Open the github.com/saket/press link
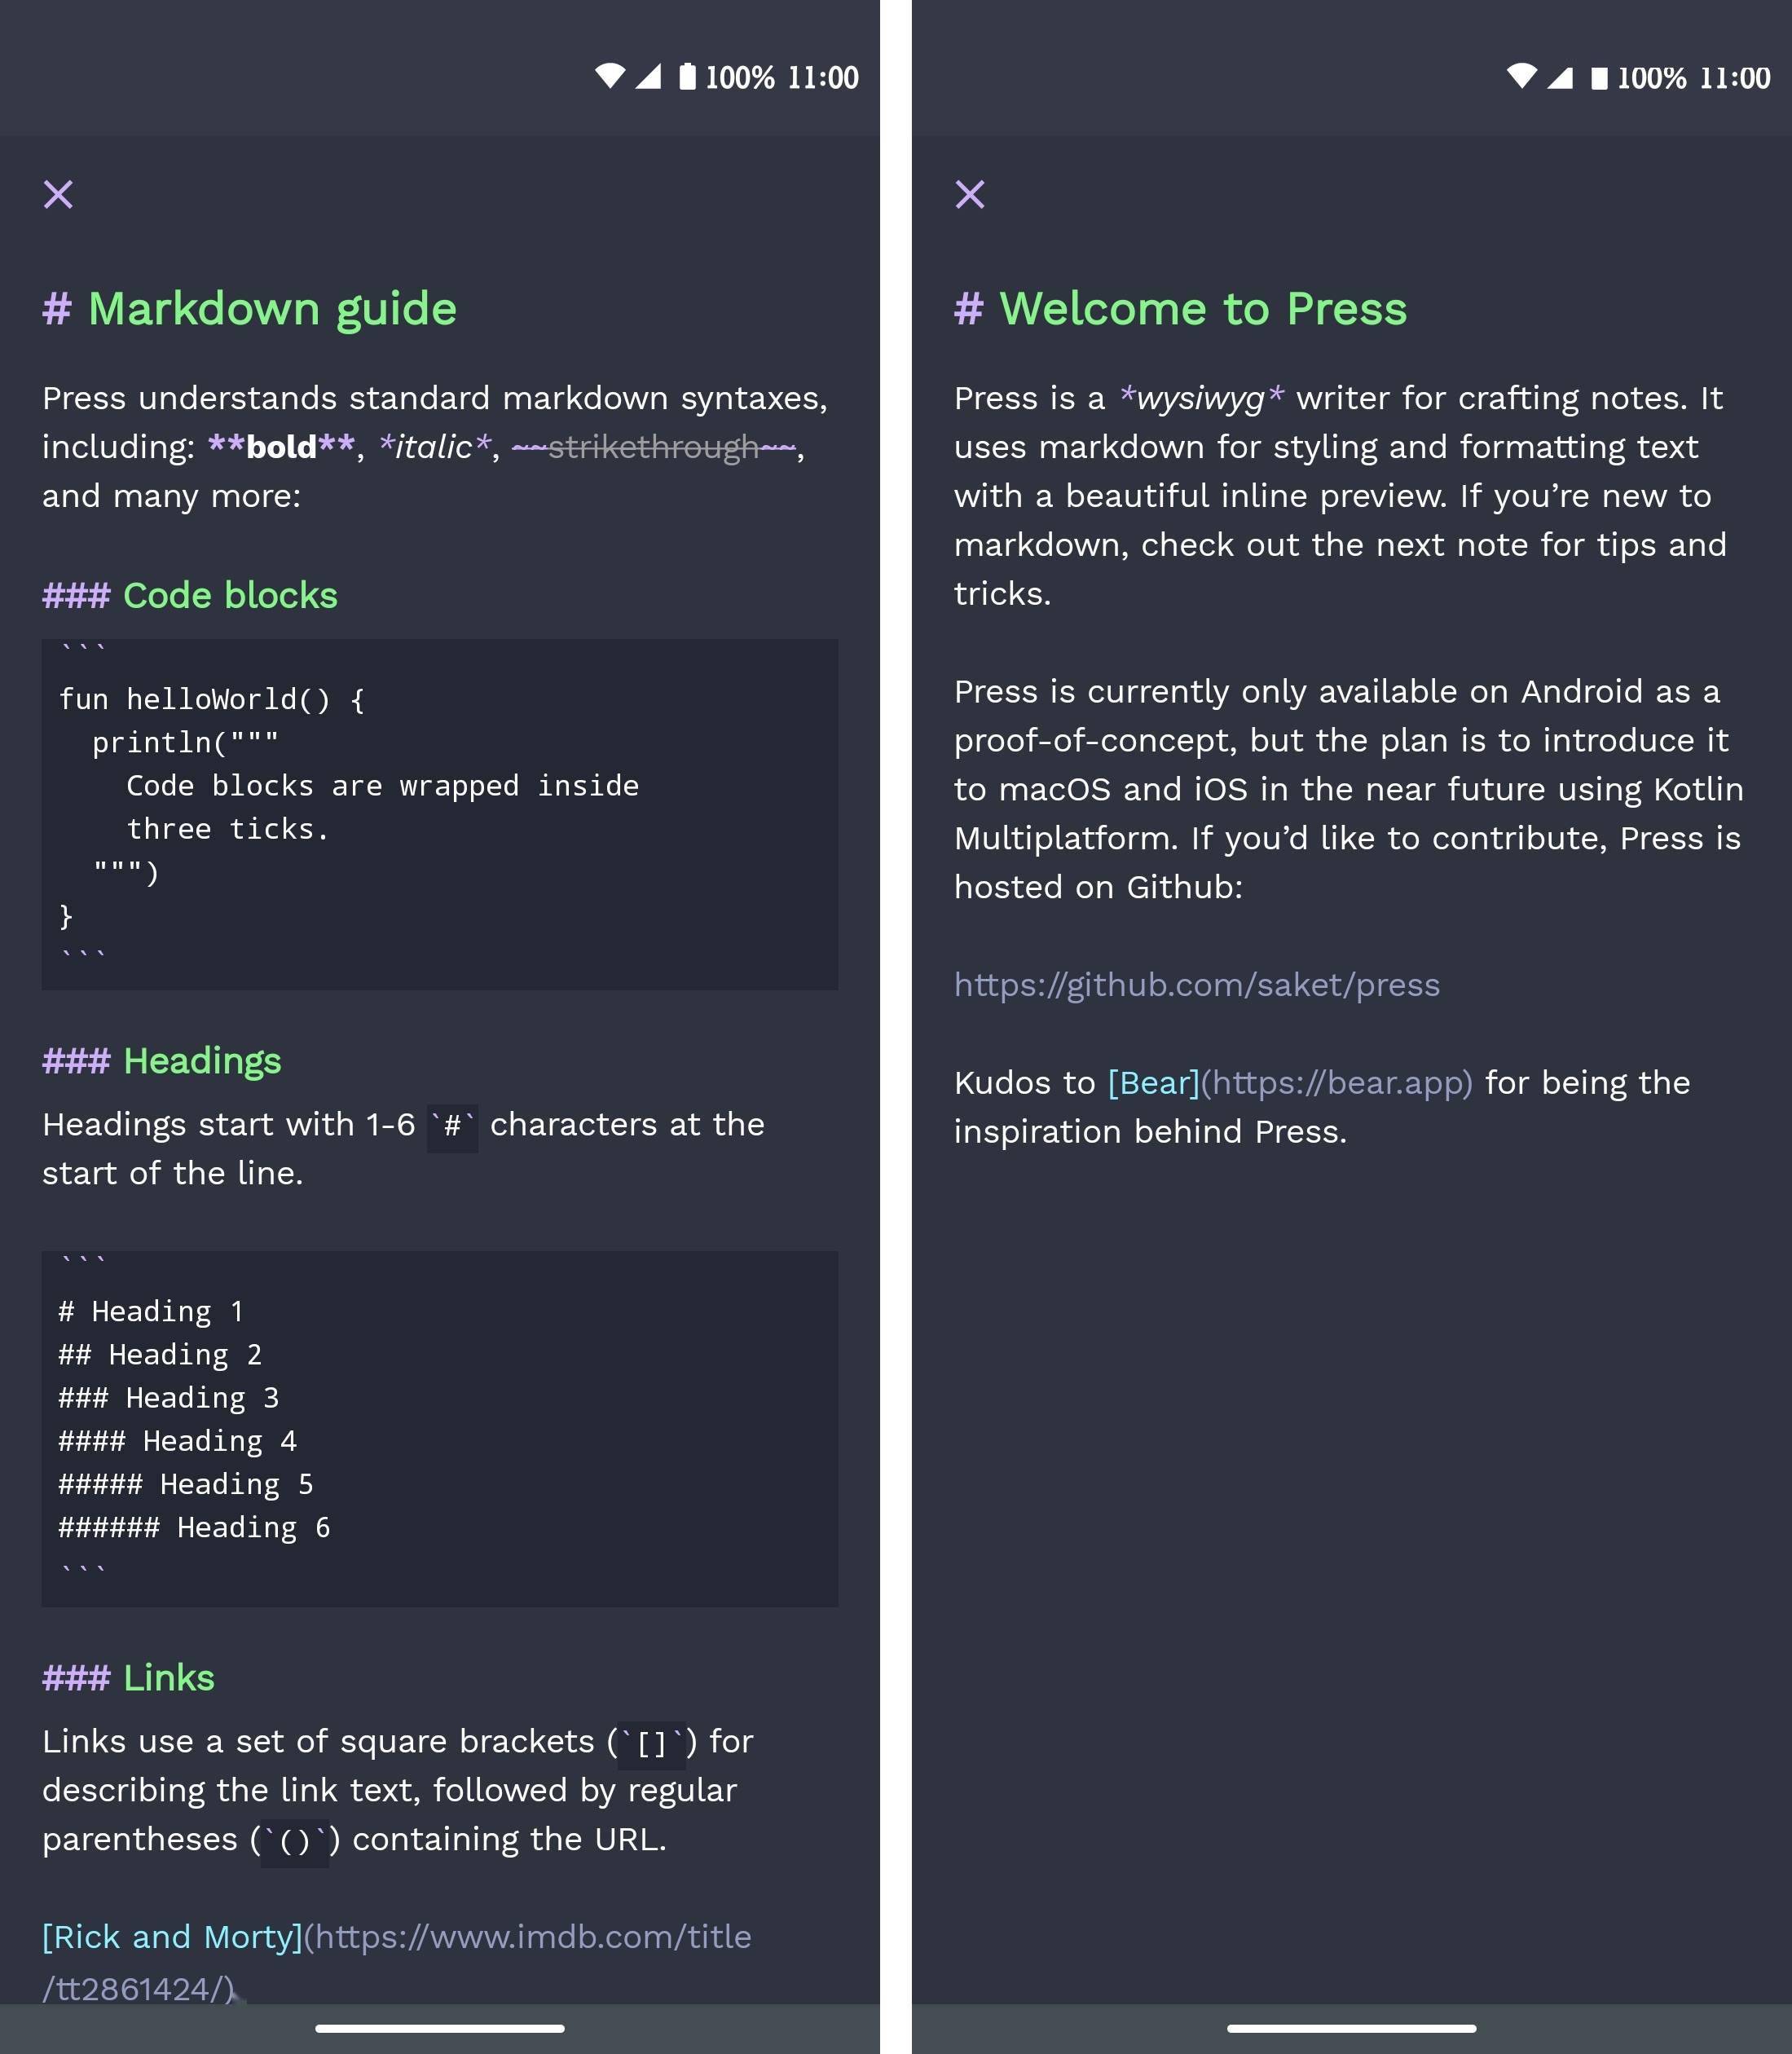Viewport: 1792px width, 2054px height. point(1196,985)
